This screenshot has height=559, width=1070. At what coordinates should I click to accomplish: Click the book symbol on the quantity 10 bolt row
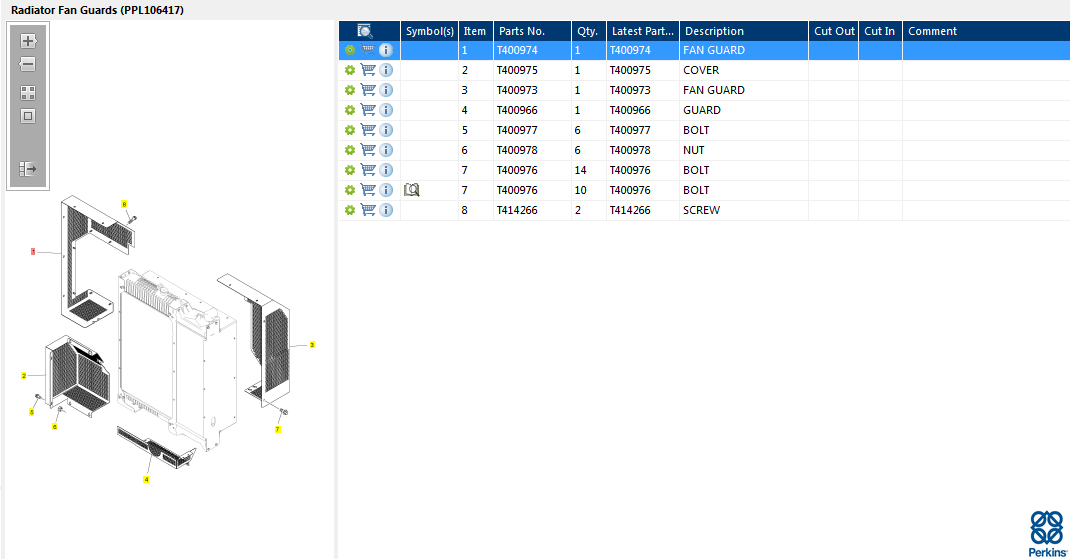point(411,190)
